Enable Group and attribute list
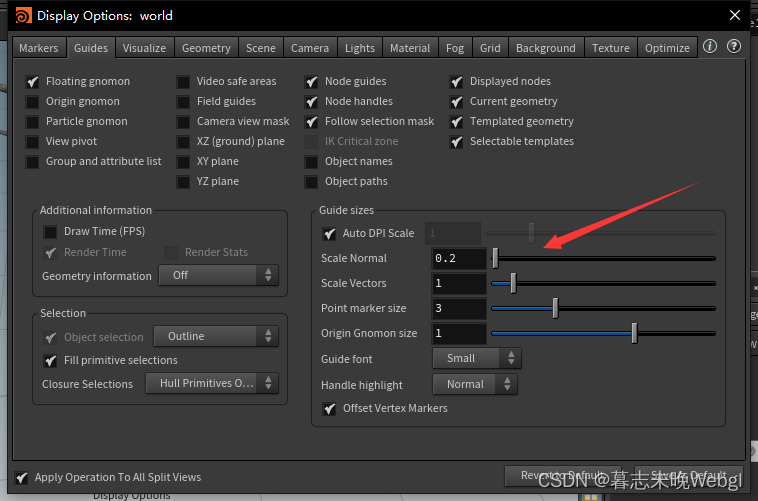This screenshot has height=501, width=758. [x=32, y=162]
